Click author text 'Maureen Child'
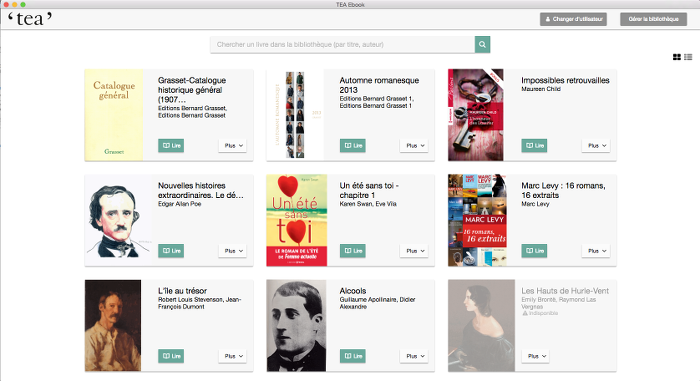This screenshot has width=700, height=381. click(x=541, y=89)
